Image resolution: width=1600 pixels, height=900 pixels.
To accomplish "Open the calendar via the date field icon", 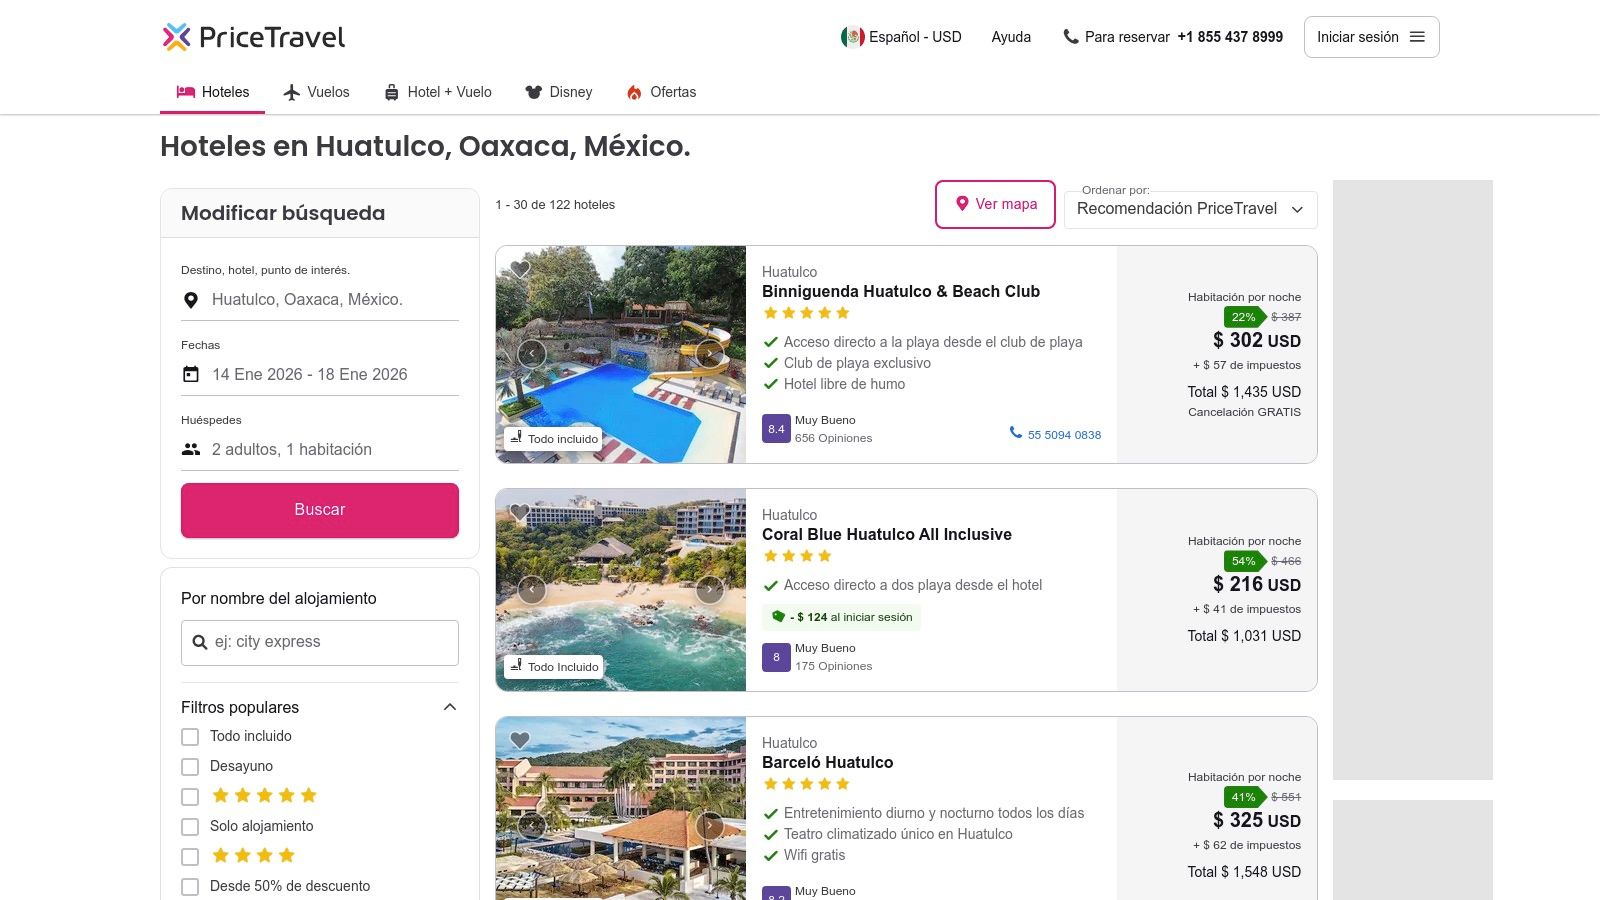I will pos(191,374).
